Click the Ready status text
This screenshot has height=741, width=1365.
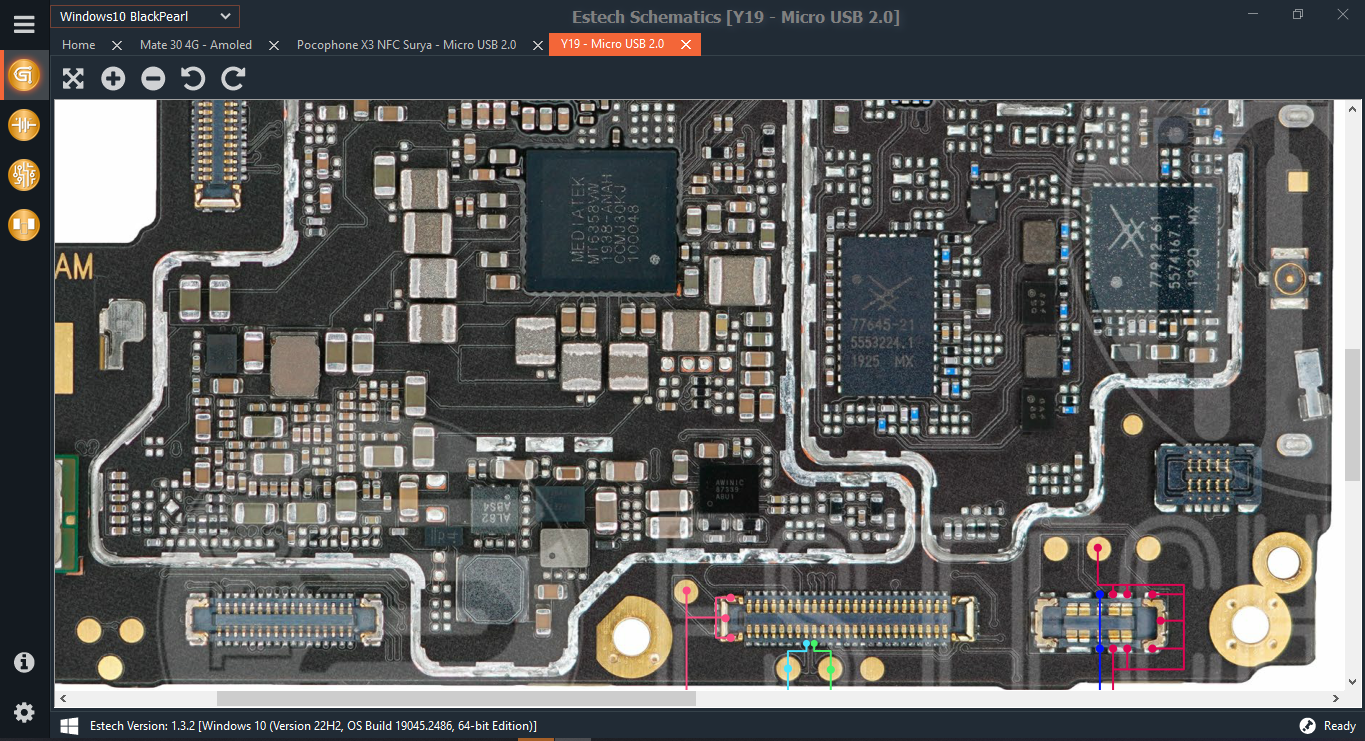(1340, 726)
